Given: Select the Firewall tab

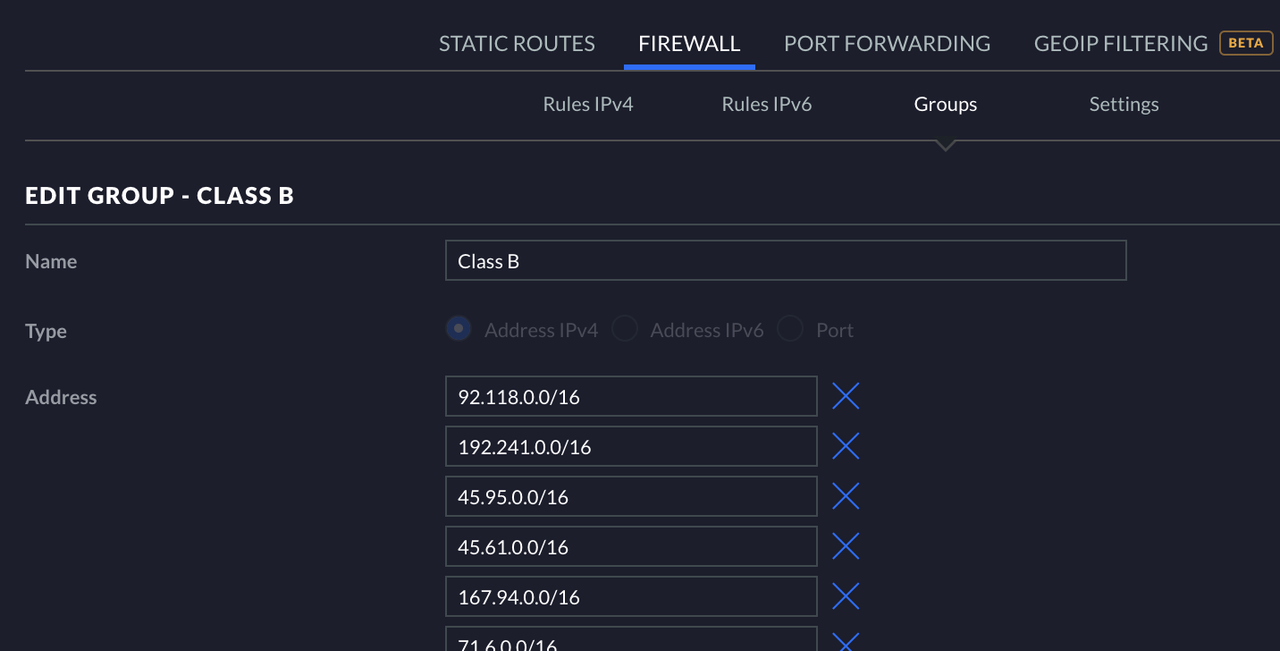Looking at the screenshot, I should (x=689, y=44).
